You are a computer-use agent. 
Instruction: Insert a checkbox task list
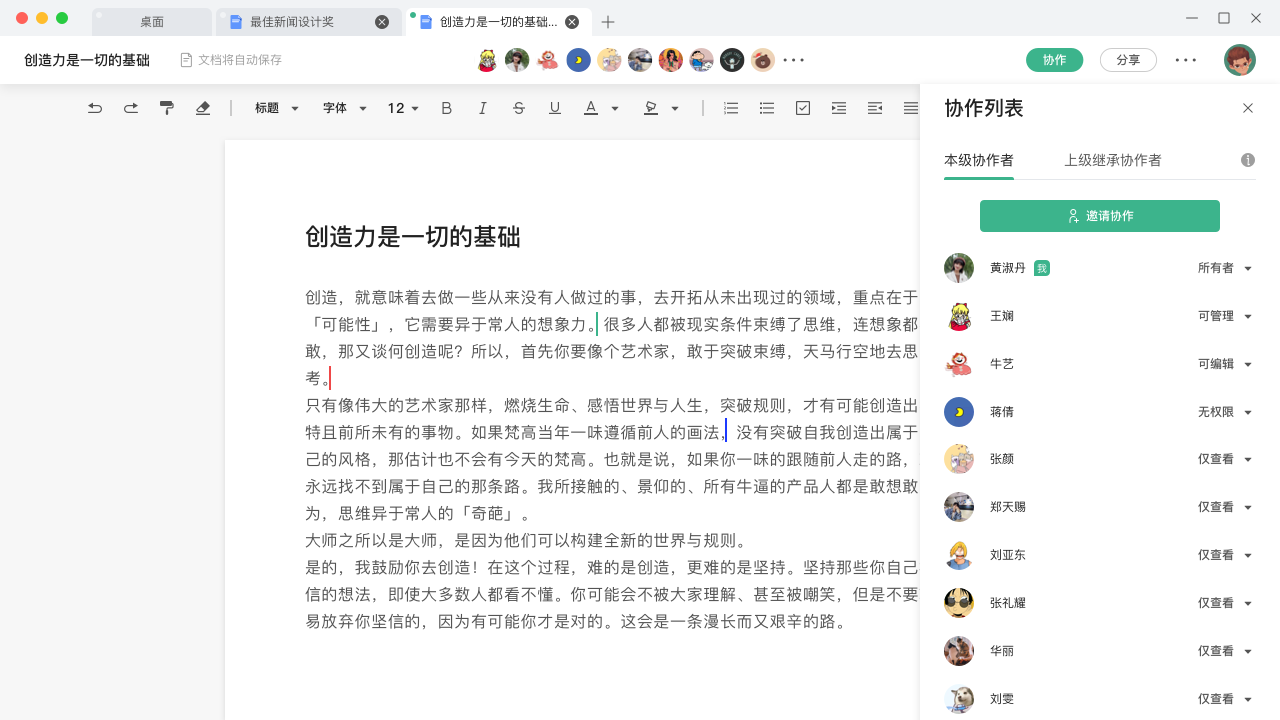pyautogui.click(x=803, y=108)
